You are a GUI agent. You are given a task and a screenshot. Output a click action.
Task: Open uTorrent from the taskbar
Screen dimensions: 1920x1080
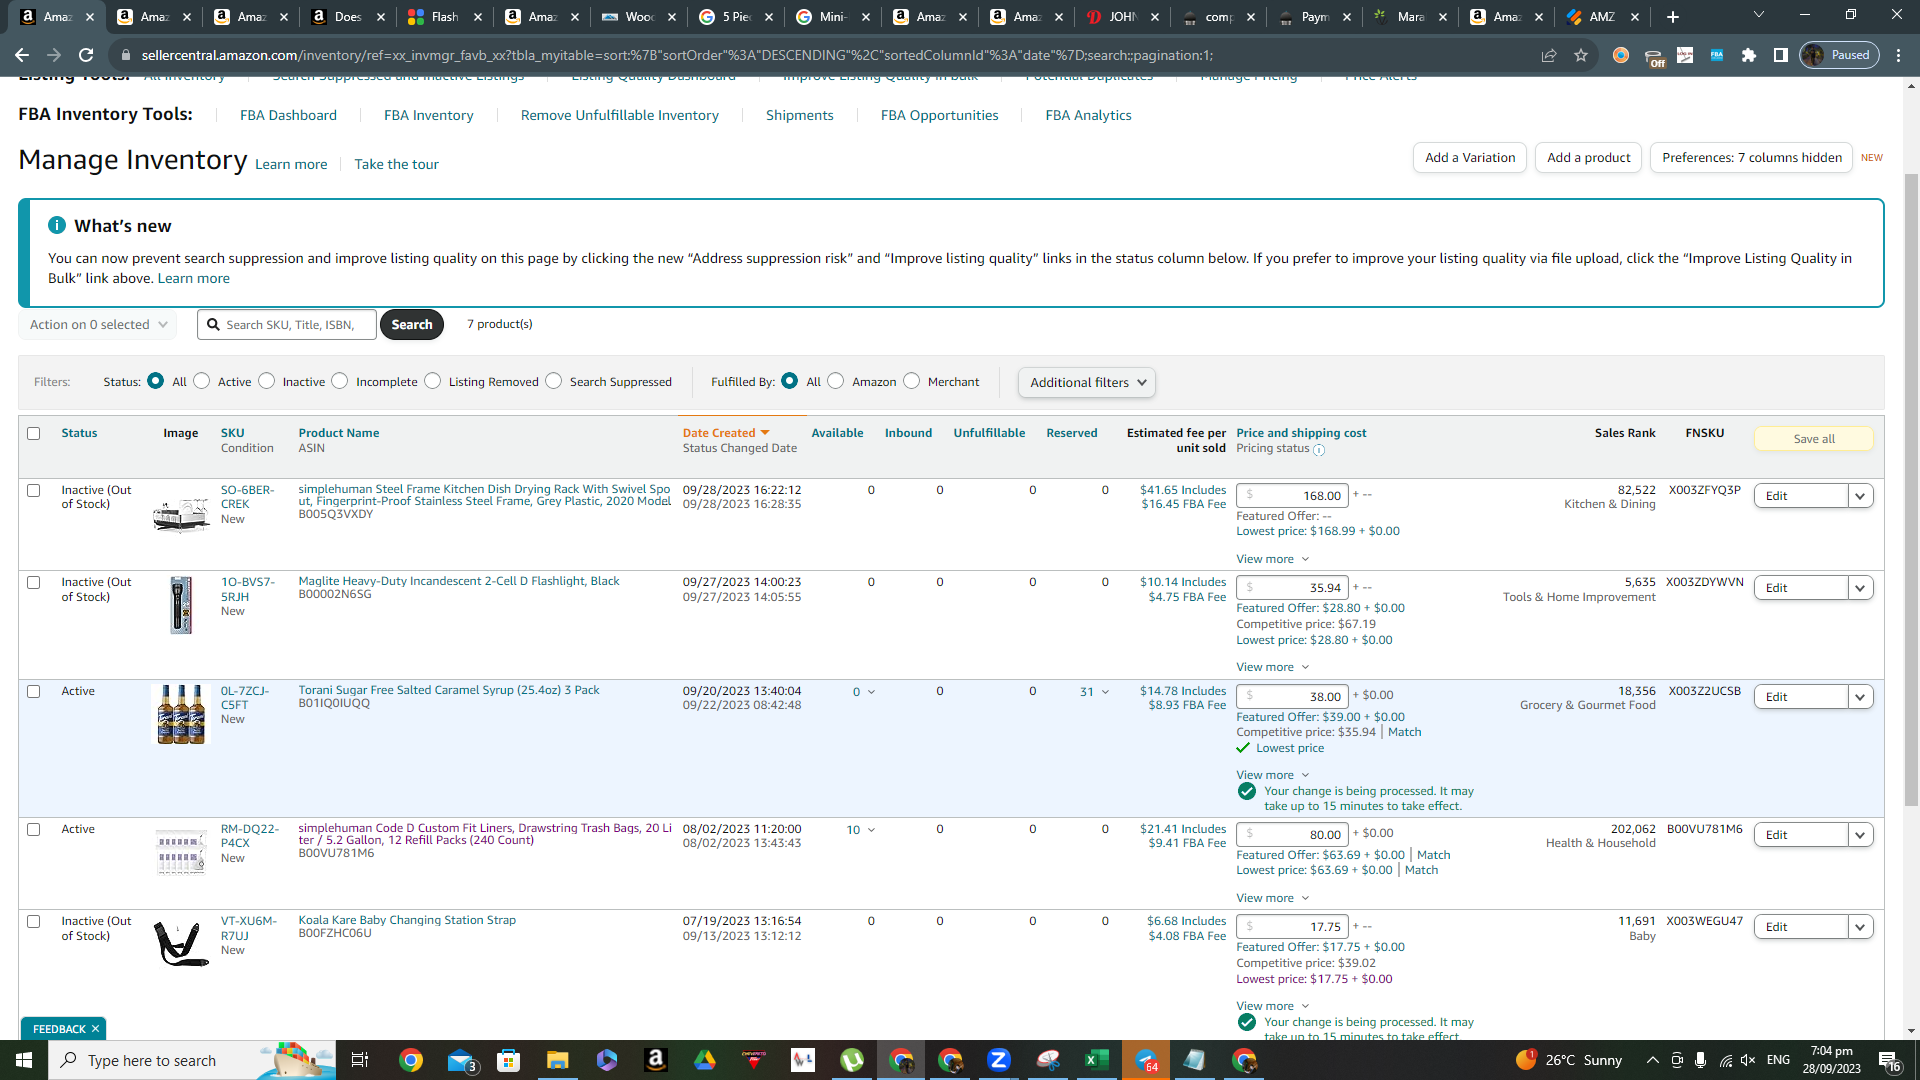coord(852,1060)
